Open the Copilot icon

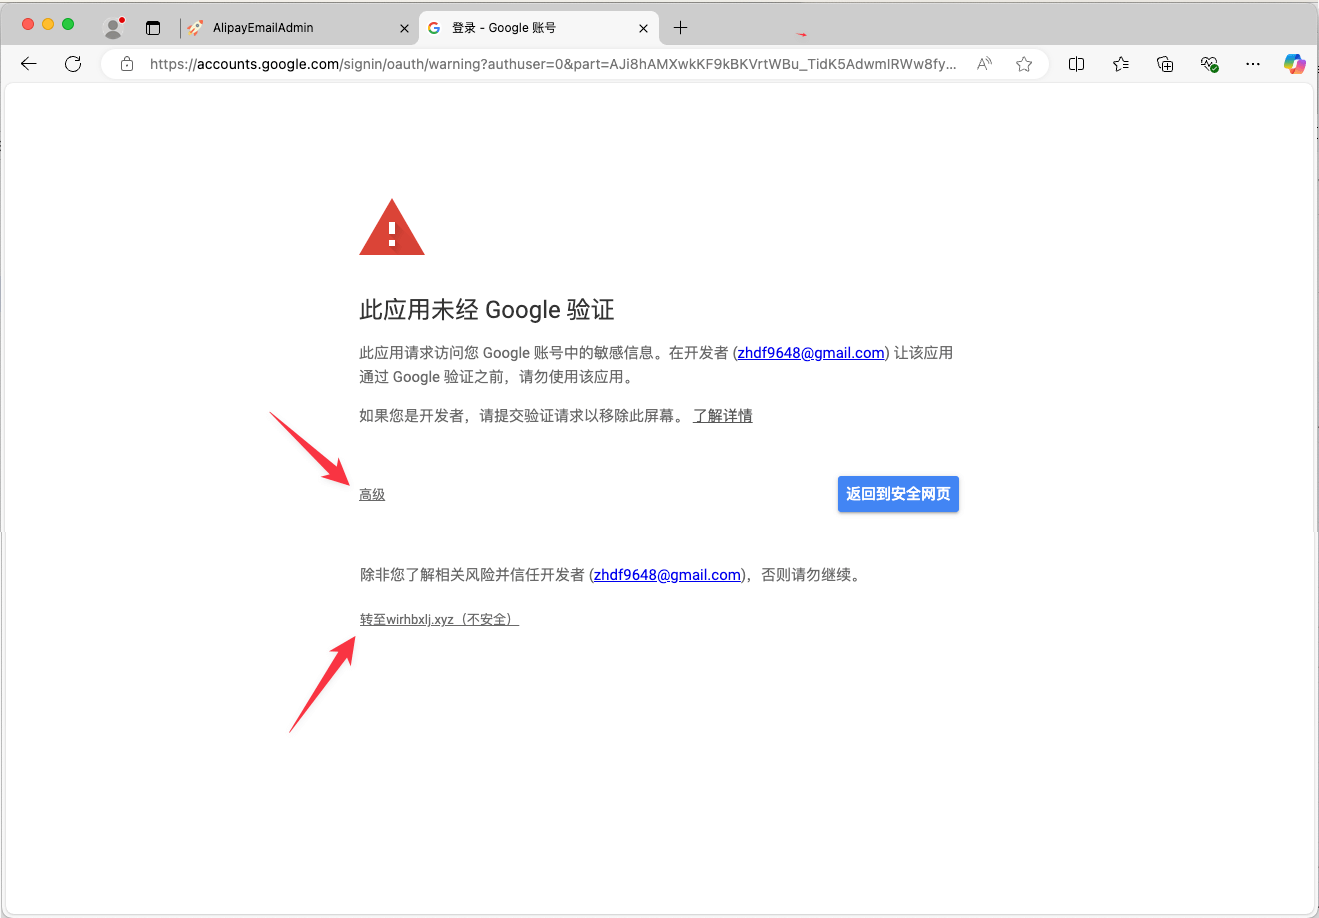(1295, 64)
